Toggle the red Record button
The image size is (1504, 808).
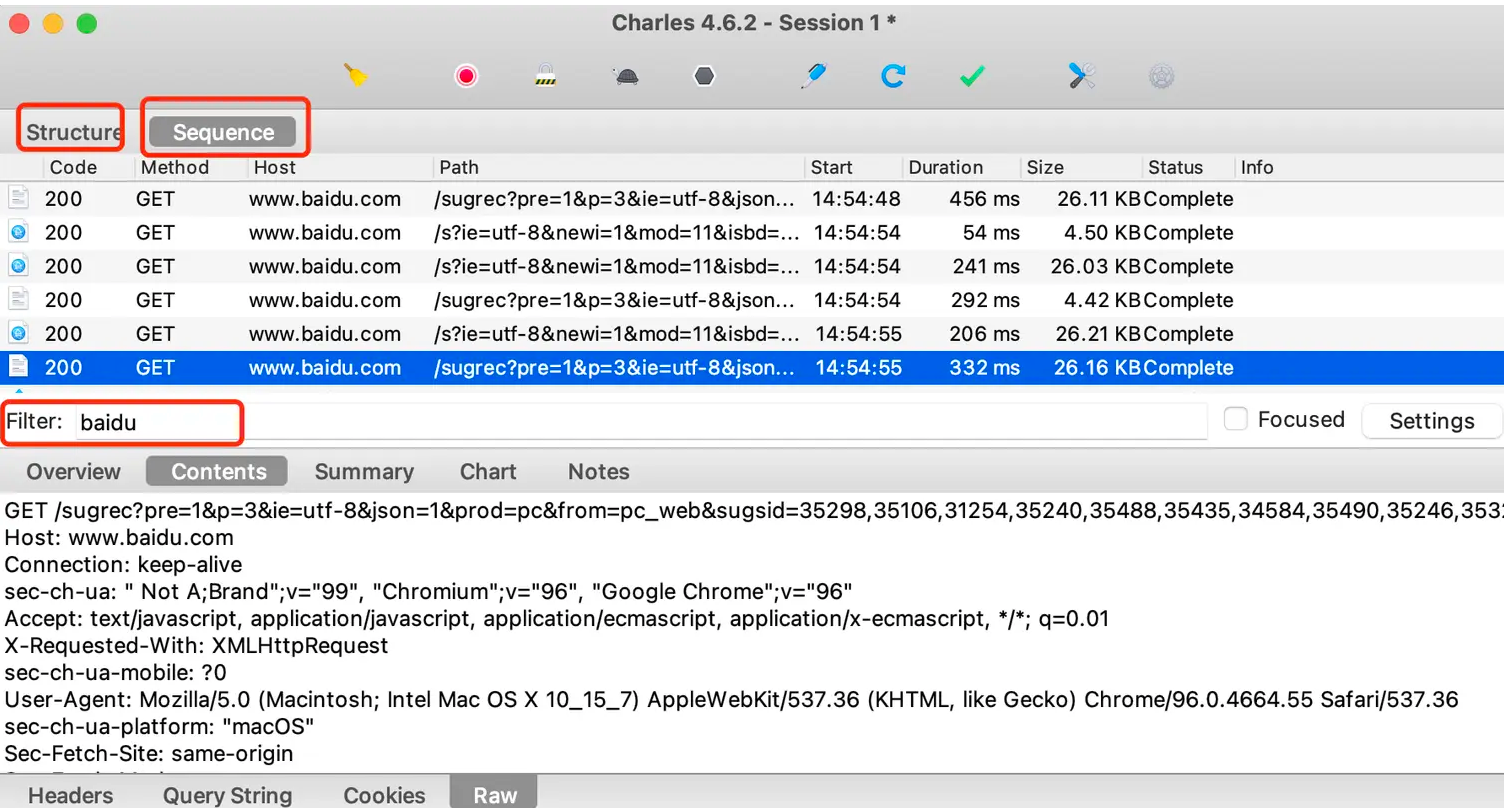point(466,76)
